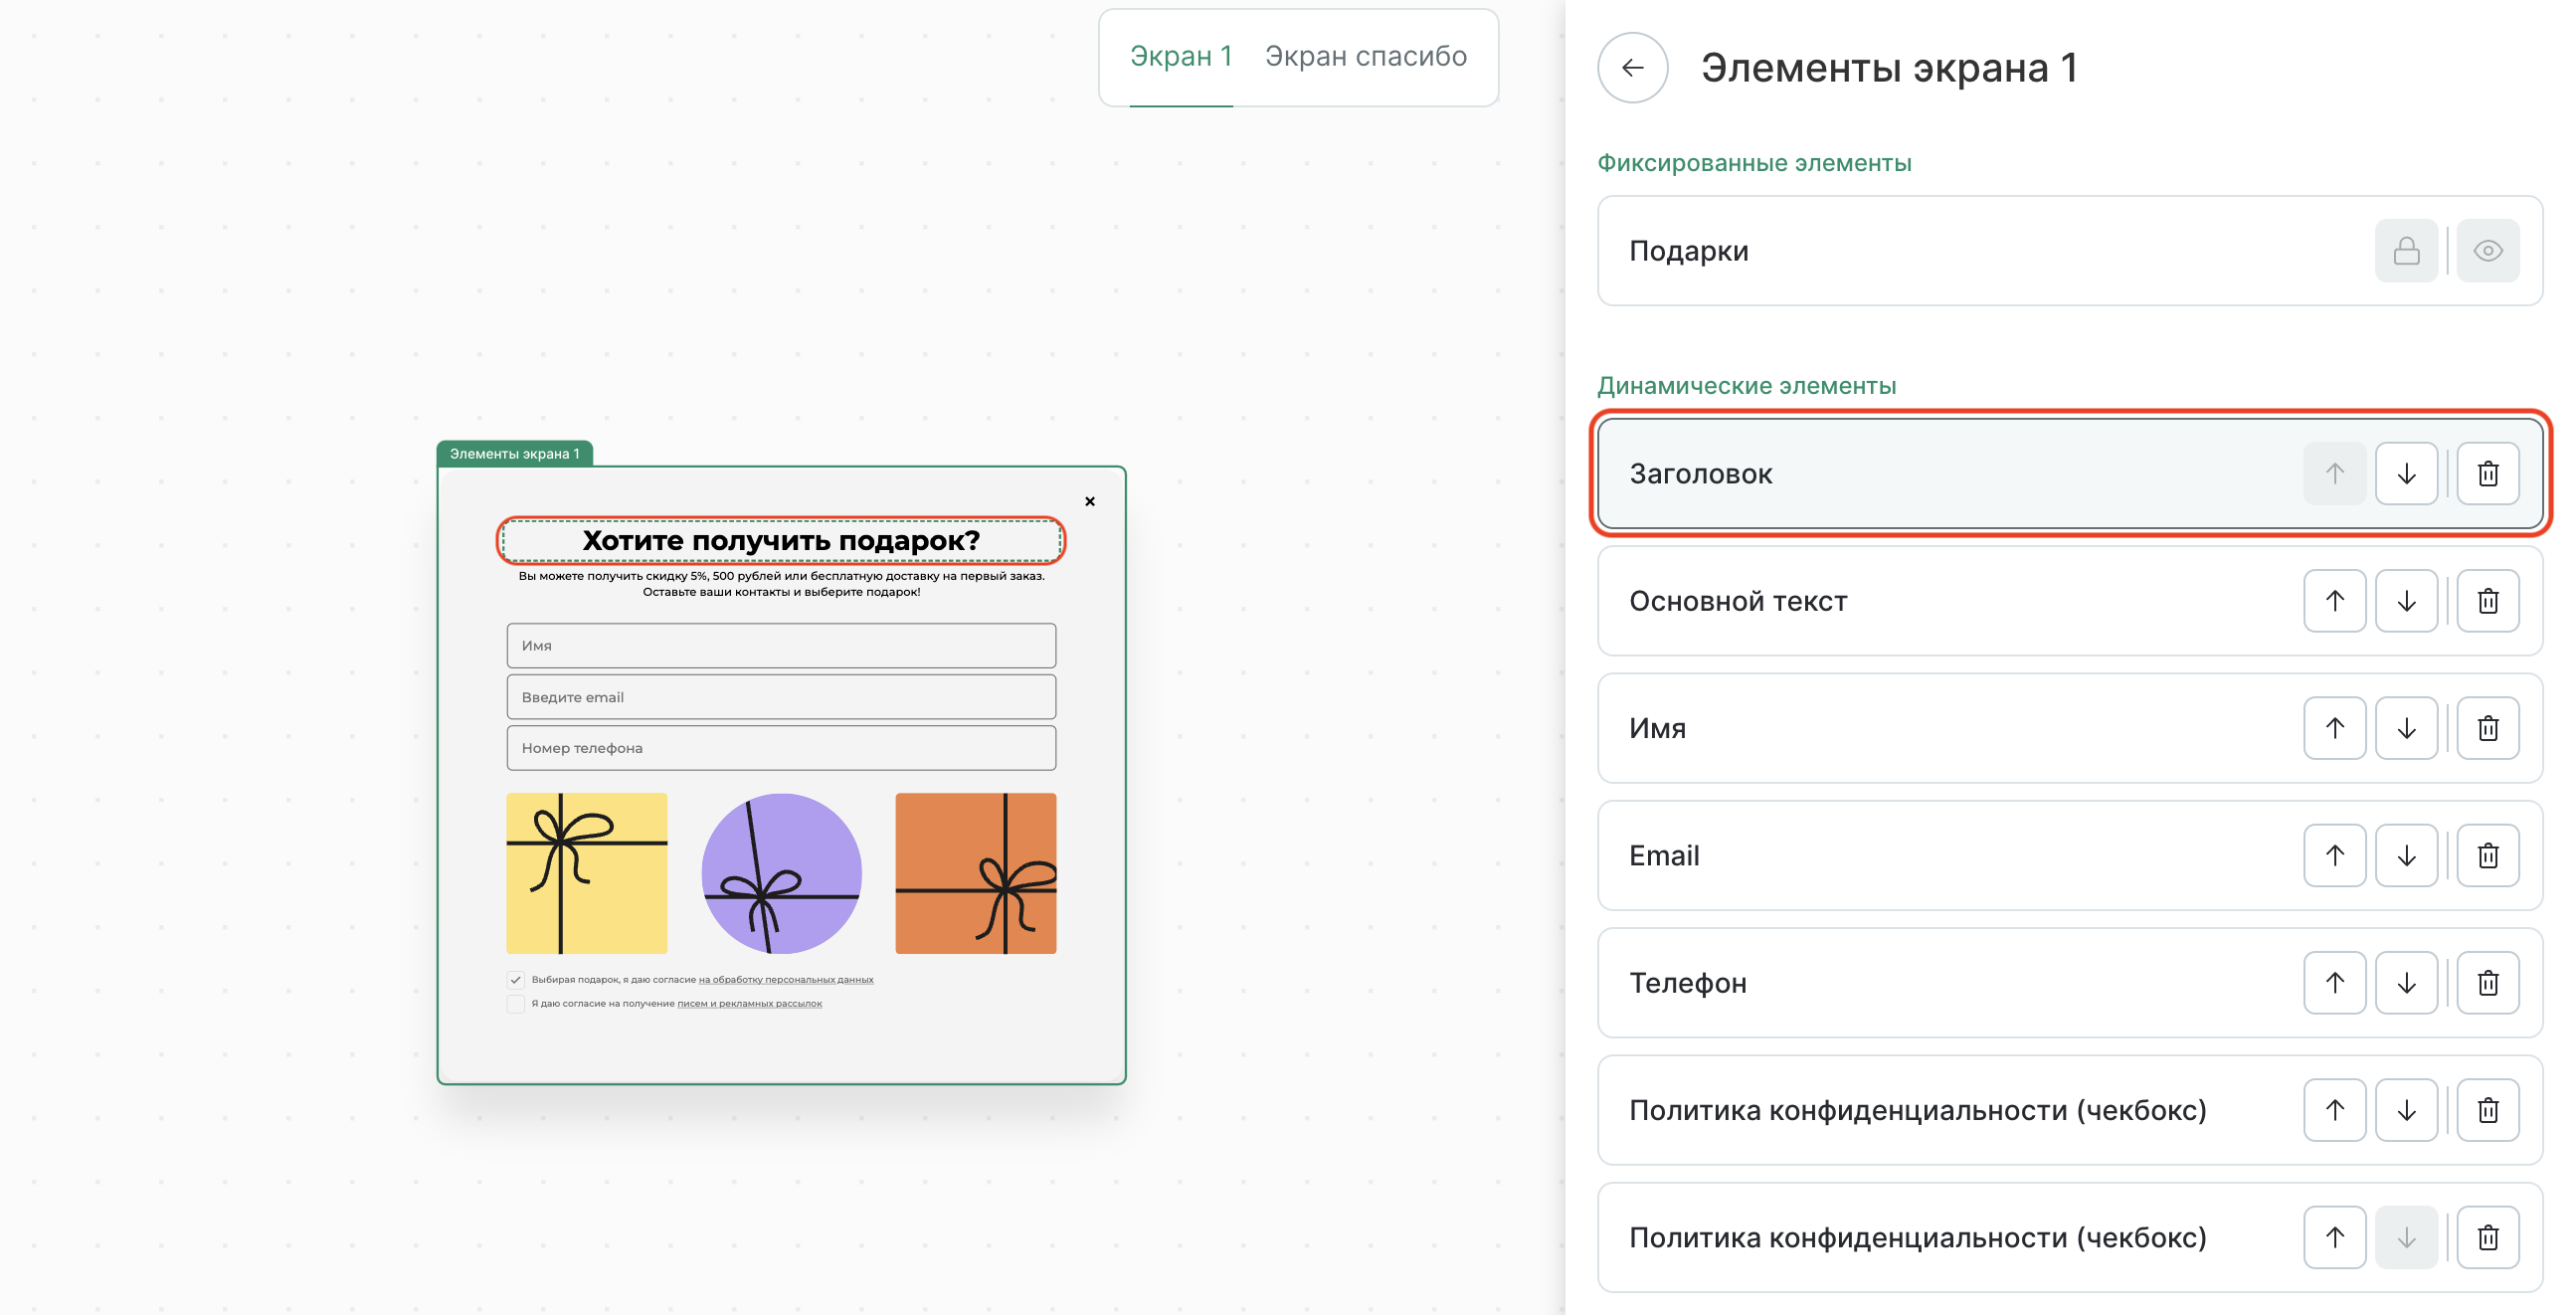
Task: Click the lock icon on Подарки row
Action: pyautogui.click(x=2406, y=251)
